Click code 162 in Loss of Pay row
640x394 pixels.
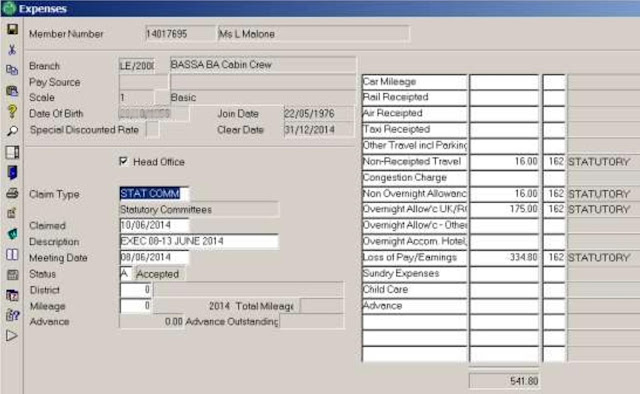[x=554, y=258]
